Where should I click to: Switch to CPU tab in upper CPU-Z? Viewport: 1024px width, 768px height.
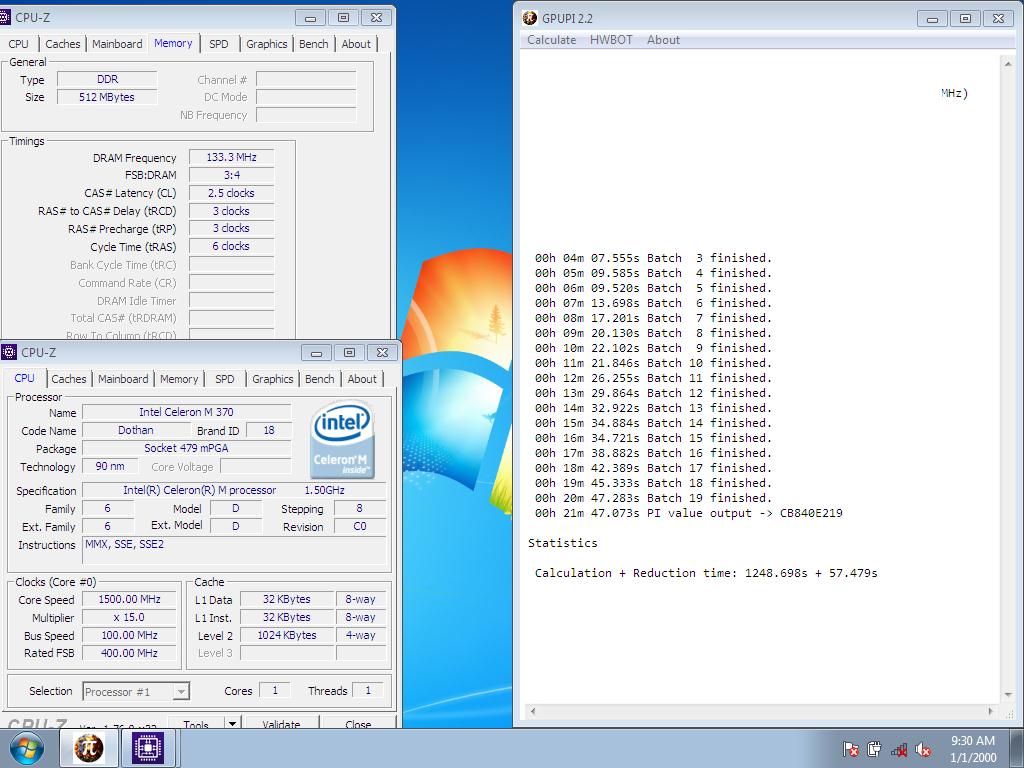[x=18, y=44]
